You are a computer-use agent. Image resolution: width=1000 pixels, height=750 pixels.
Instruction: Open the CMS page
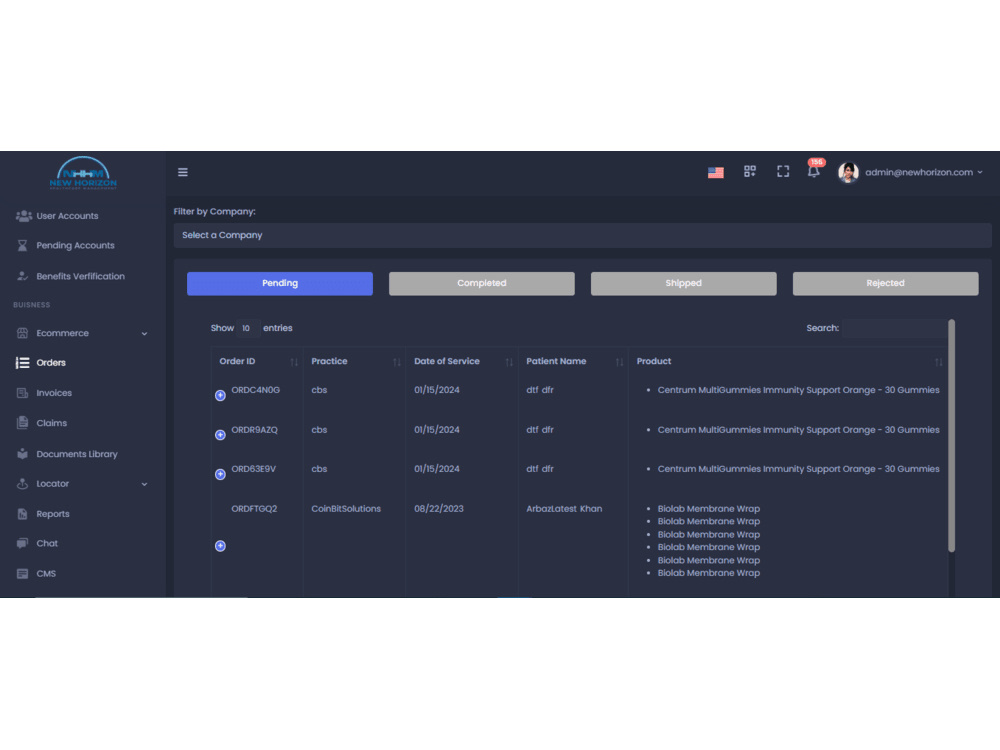click(46, 573)
